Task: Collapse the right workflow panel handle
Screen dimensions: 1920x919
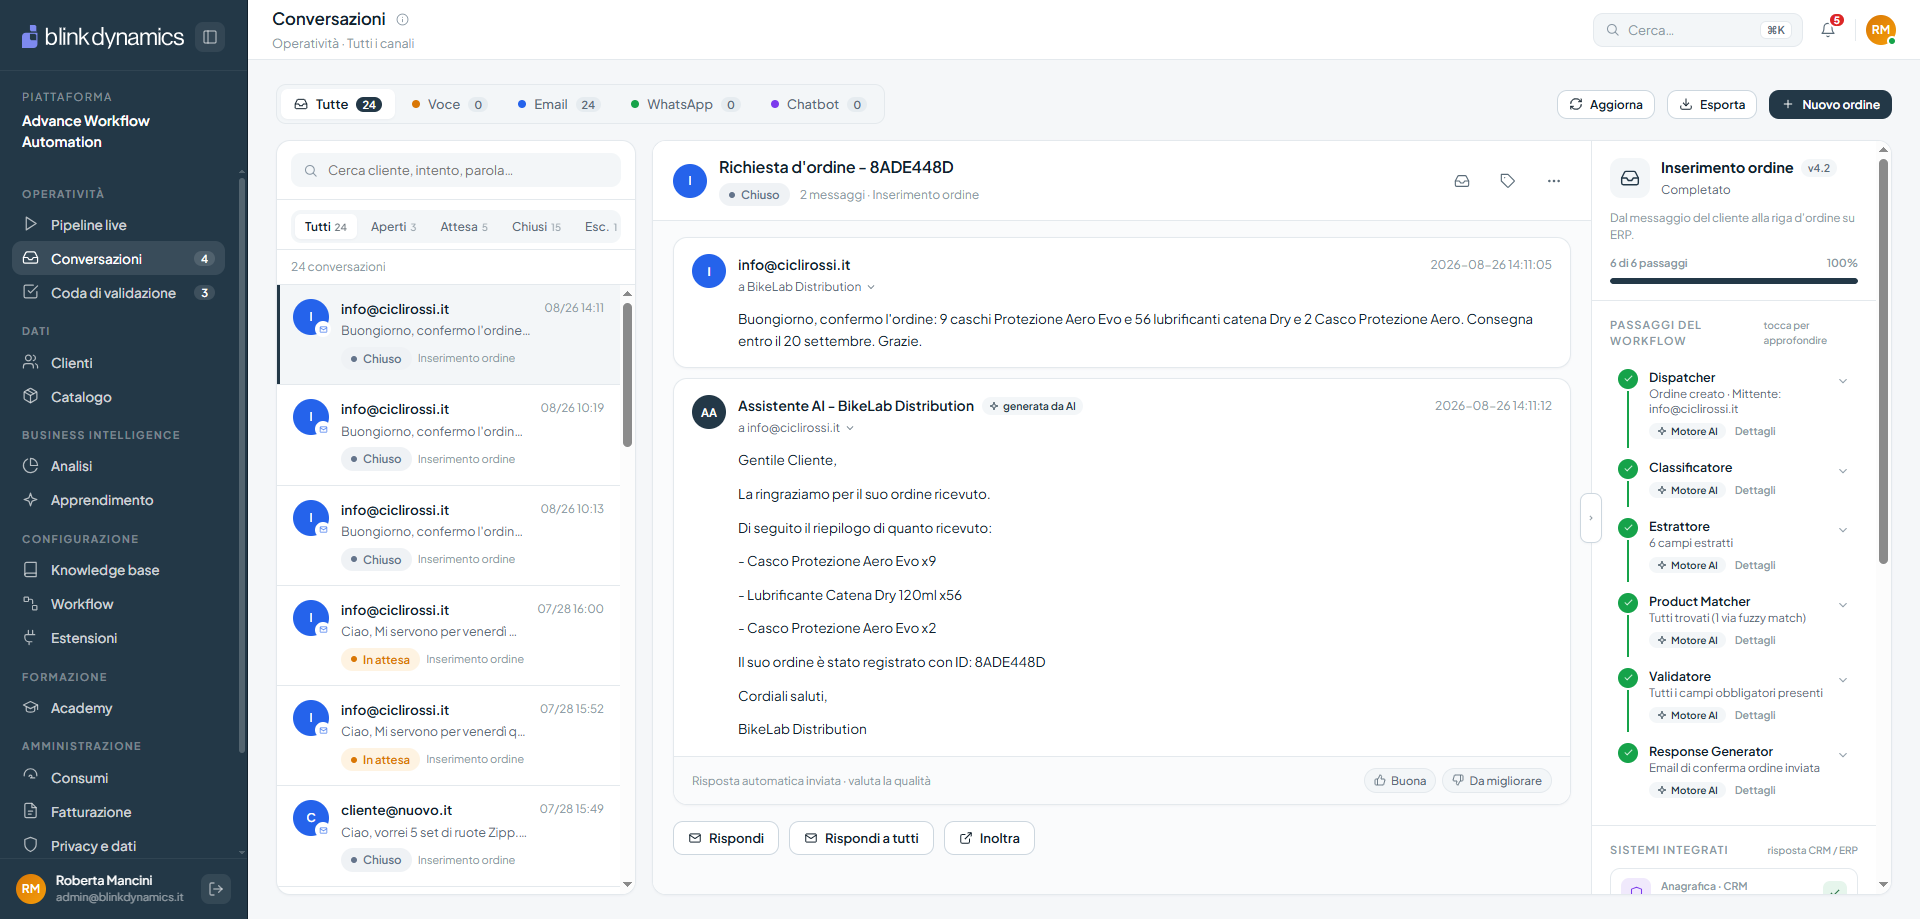Action: coord(1591,518)
